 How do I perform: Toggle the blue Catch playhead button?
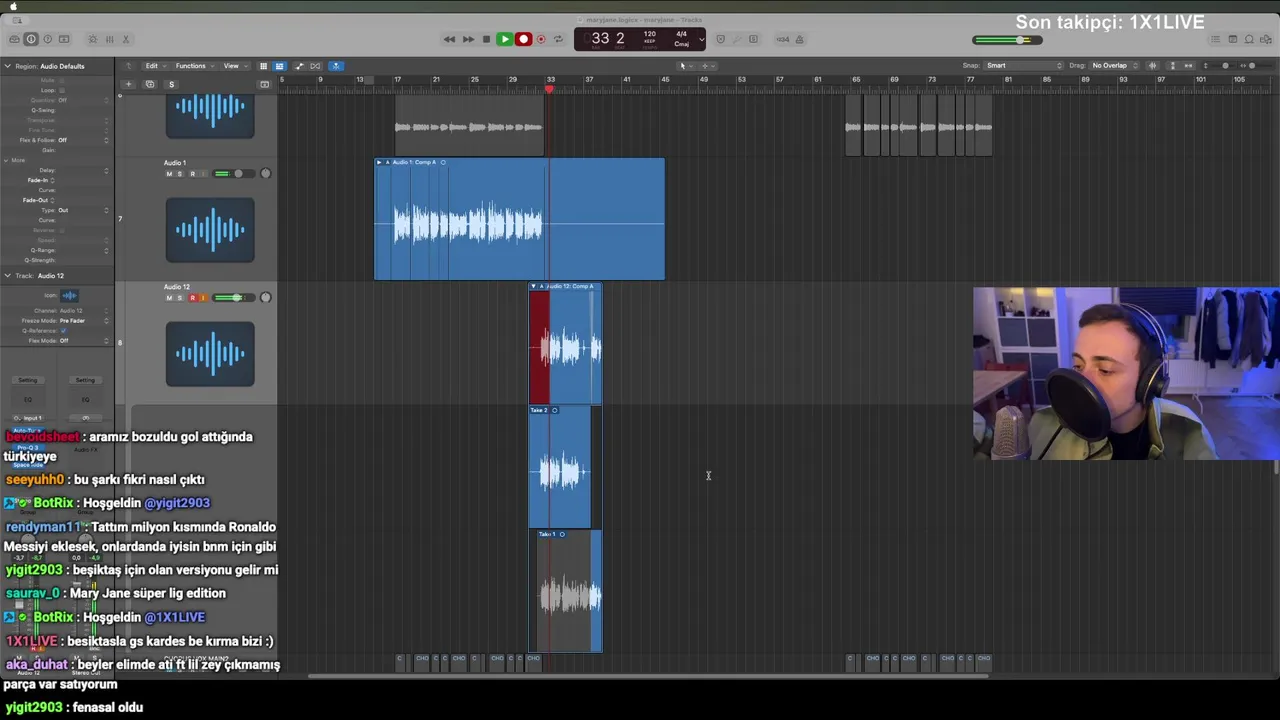click(336, 66)
